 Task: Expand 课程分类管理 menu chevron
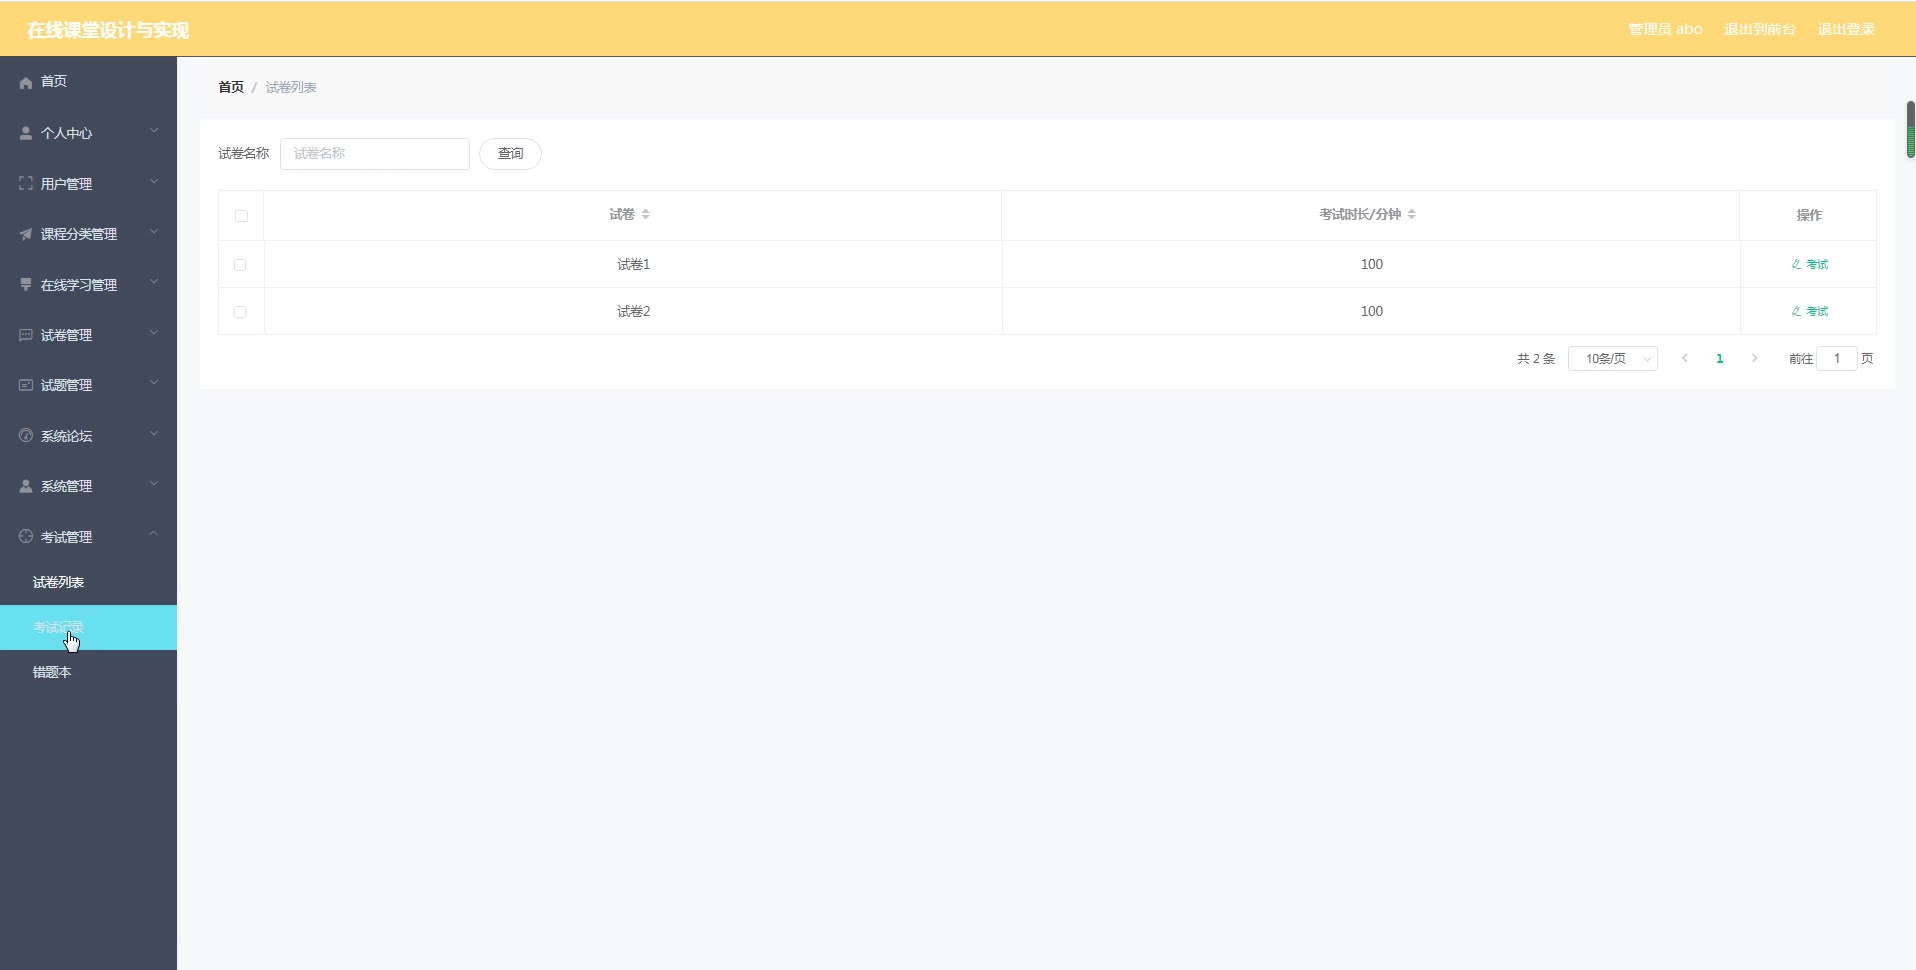[154, 232]
